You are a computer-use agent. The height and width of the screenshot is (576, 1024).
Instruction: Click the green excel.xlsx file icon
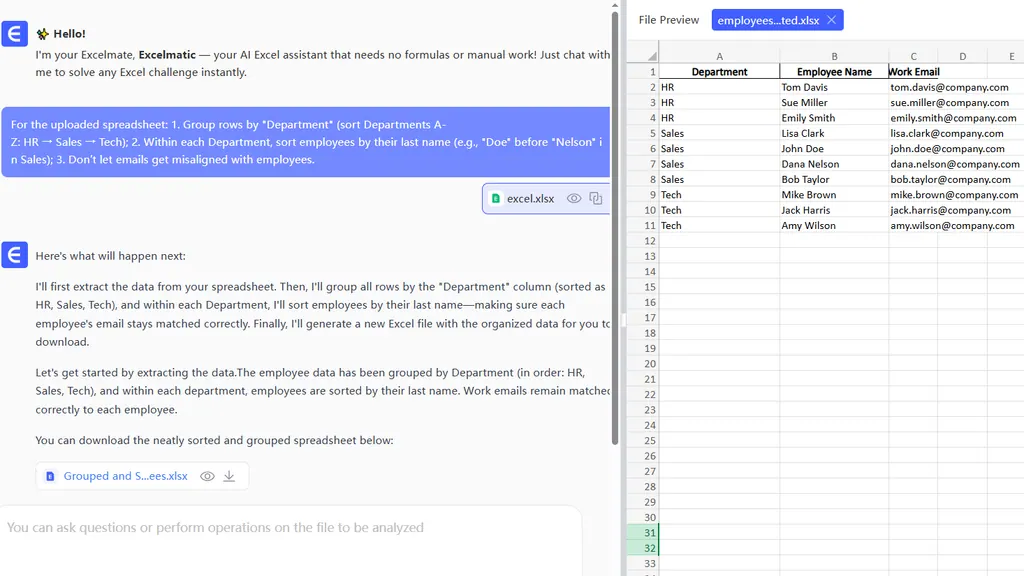496,199
